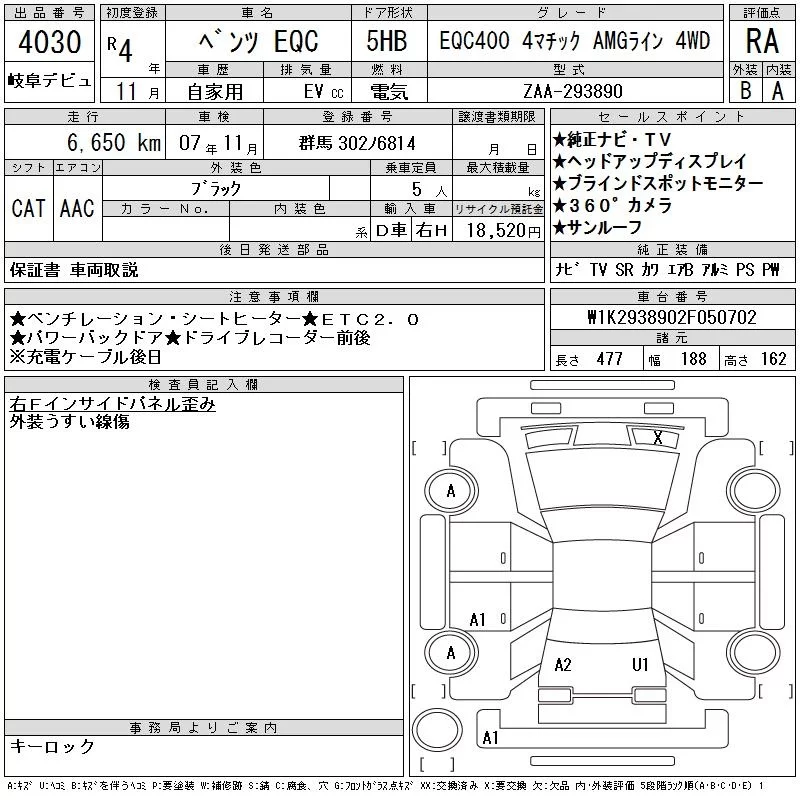
Task: Click the damage code legend at bottom
Action: pos(386,786)
